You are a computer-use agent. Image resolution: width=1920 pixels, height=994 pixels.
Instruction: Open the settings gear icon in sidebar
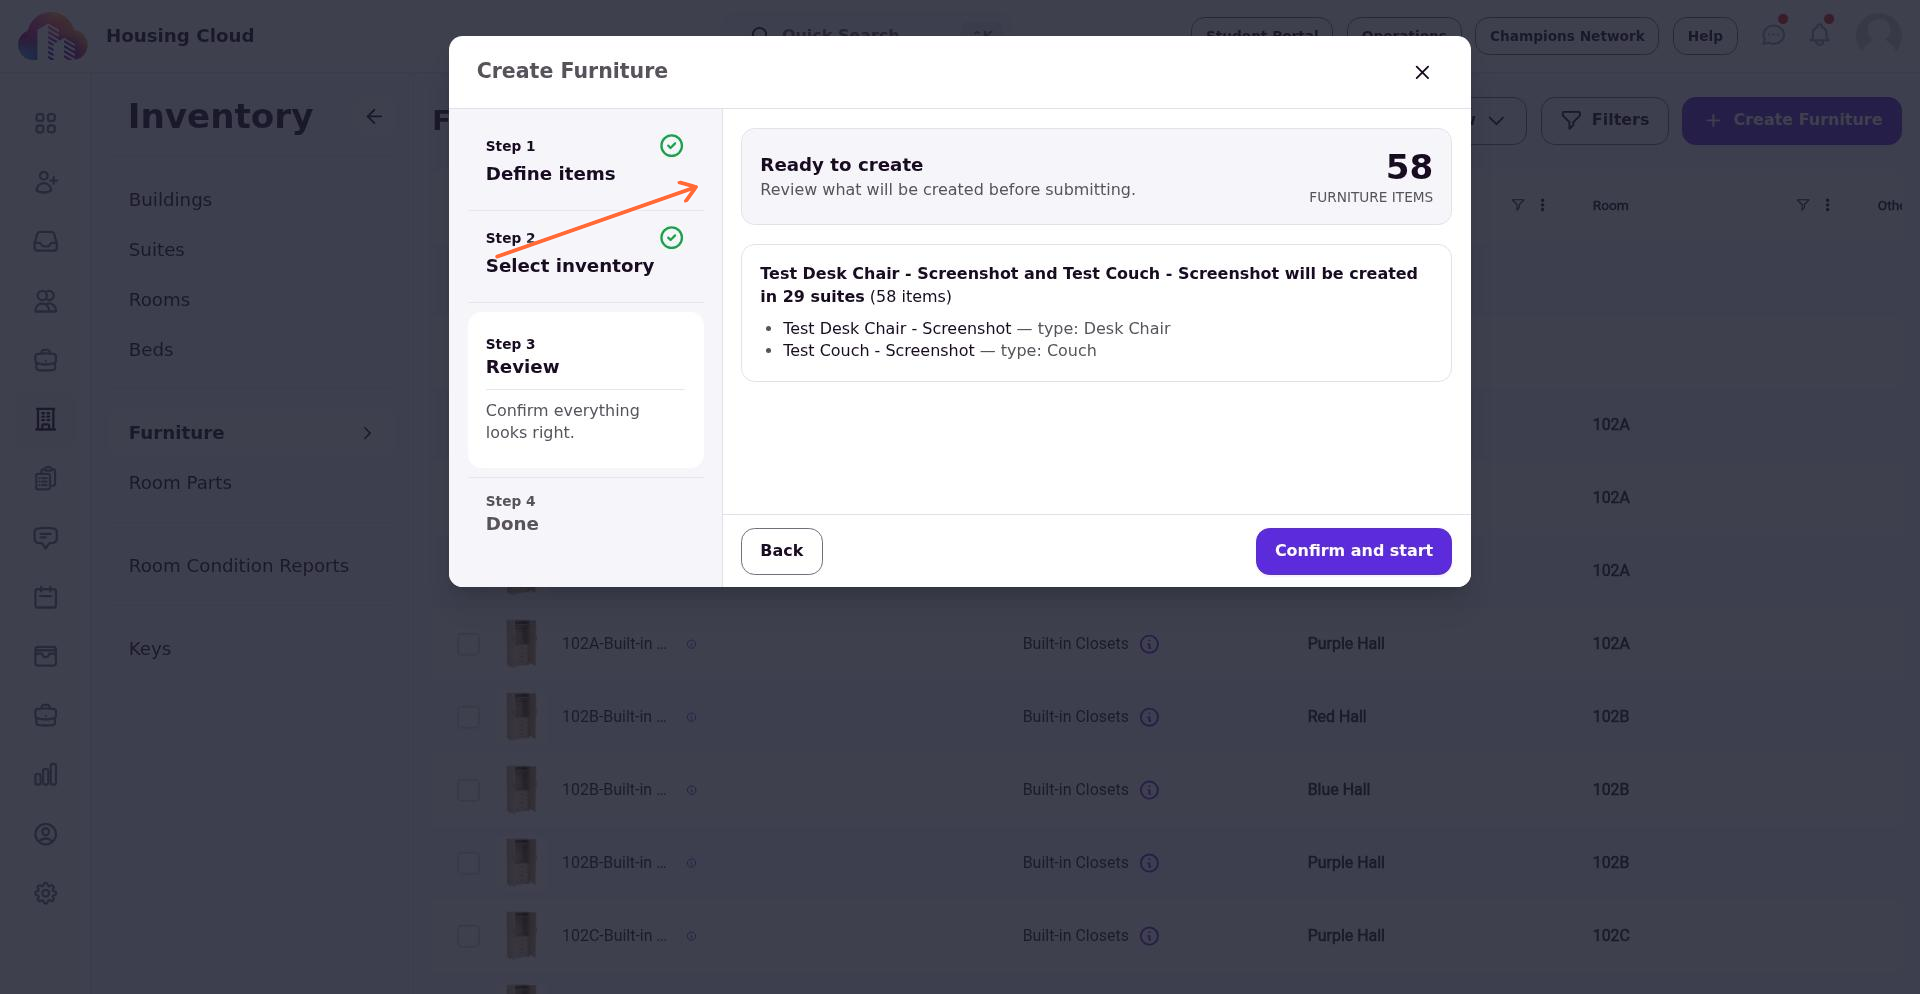point(46,893)
